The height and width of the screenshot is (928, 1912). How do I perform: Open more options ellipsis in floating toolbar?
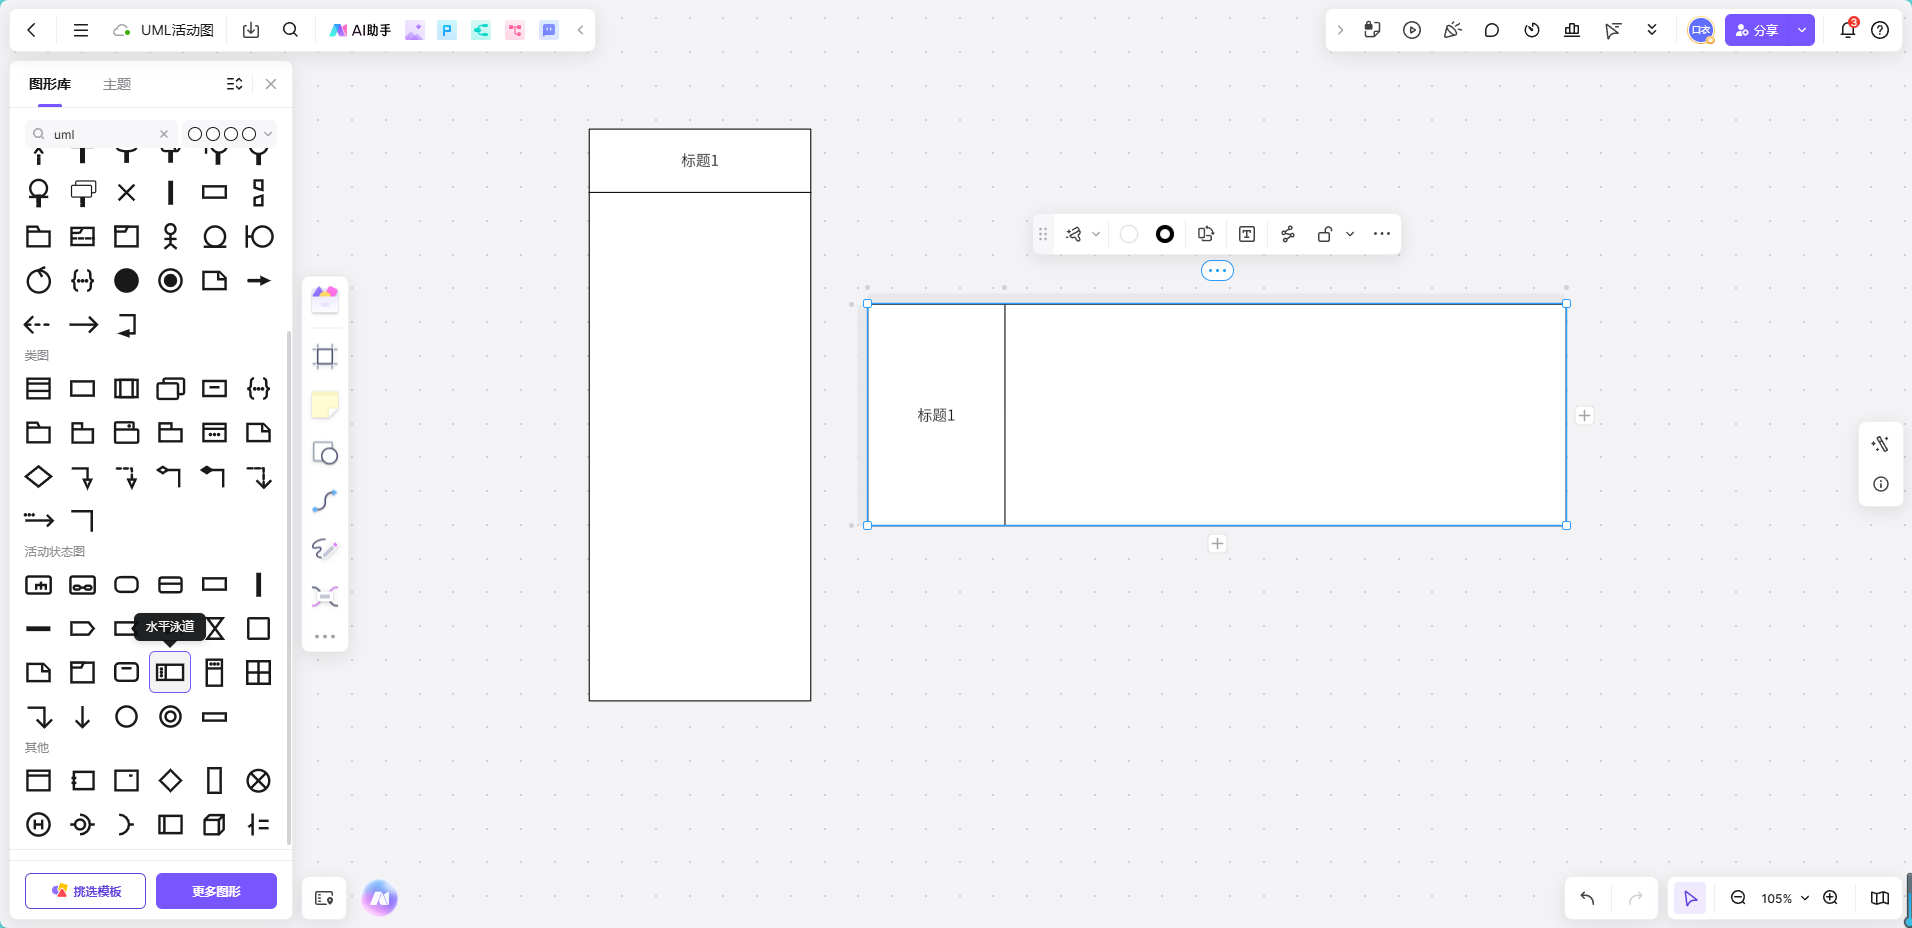pos(1382,234)
